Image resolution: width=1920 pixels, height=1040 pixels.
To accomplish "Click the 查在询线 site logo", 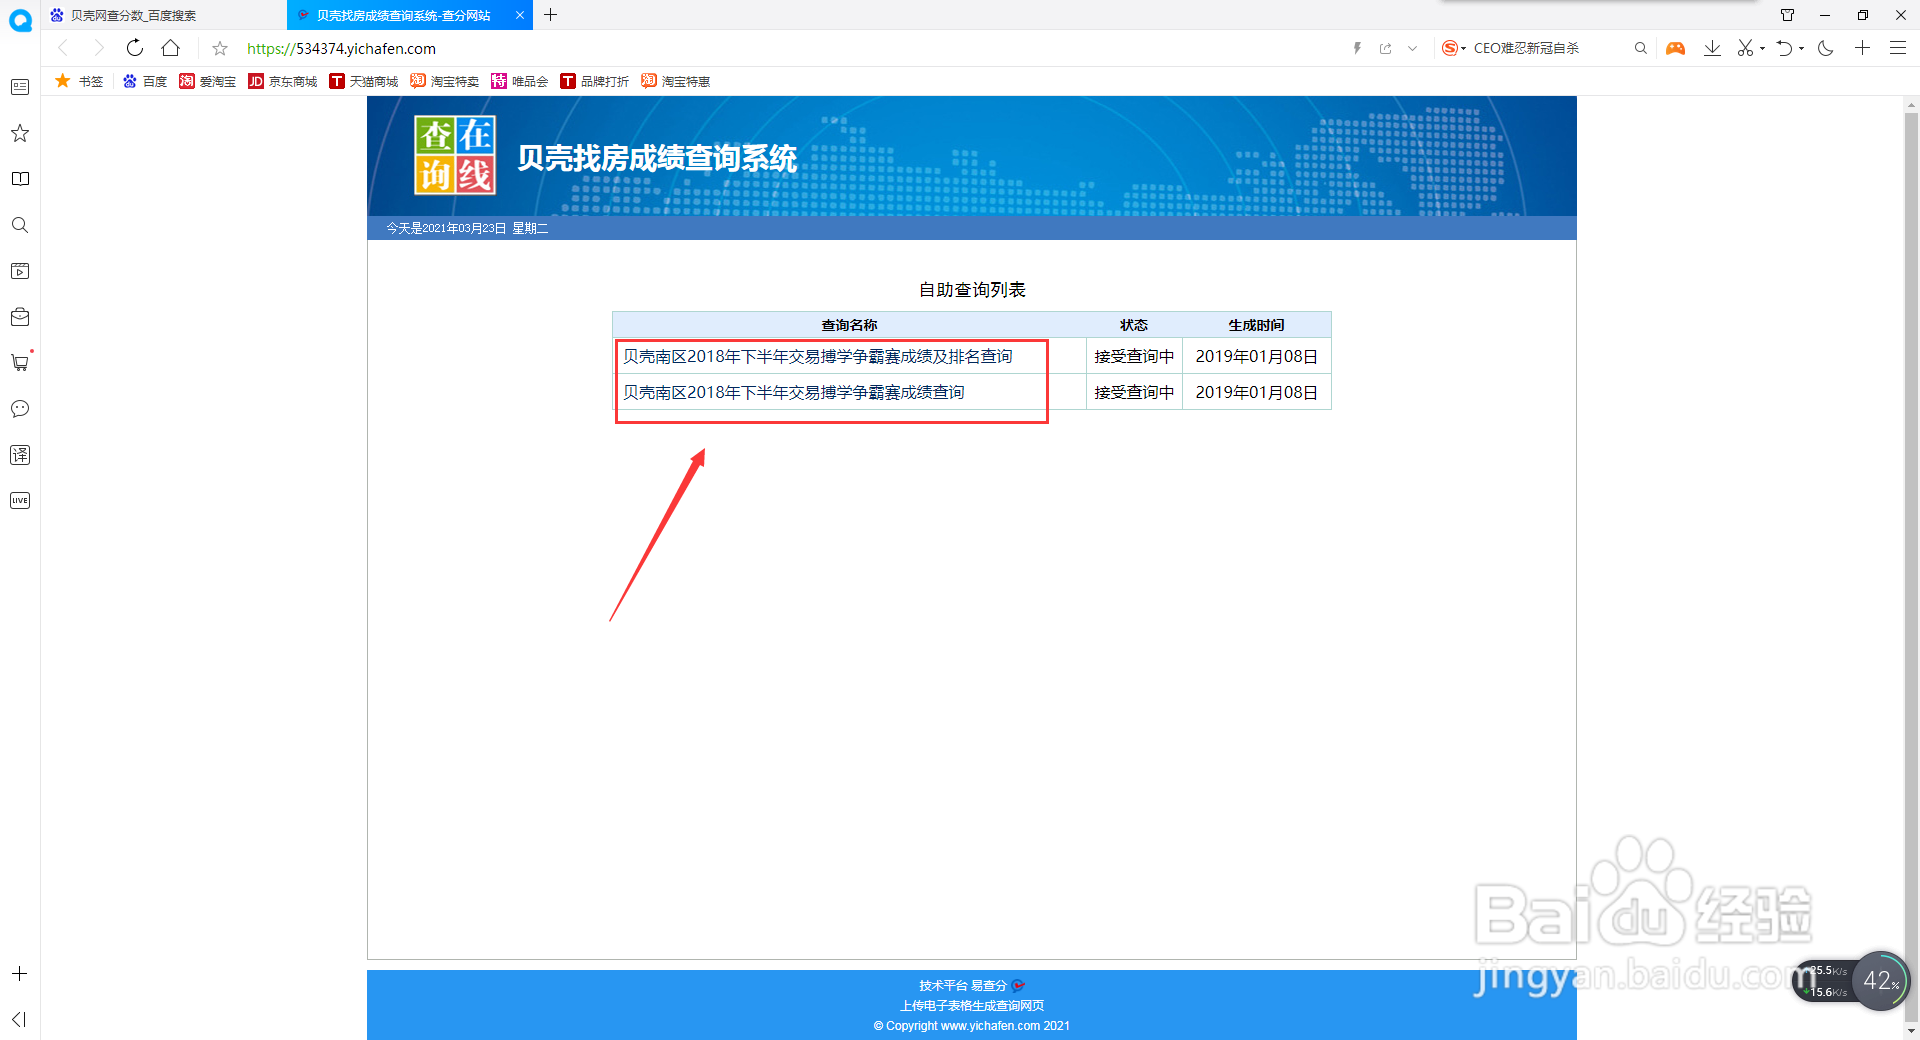I will click(455, 155).
